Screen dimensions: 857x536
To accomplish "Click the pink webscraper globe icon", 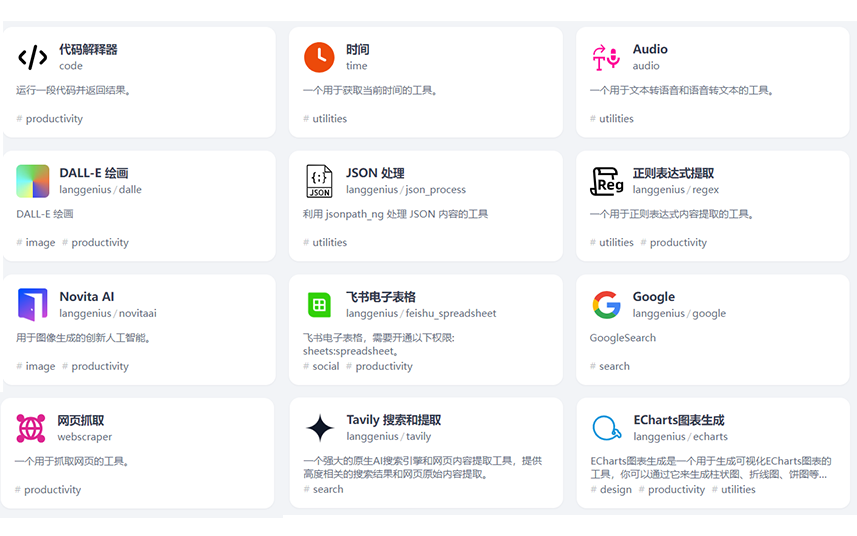I will click(31, 428).
